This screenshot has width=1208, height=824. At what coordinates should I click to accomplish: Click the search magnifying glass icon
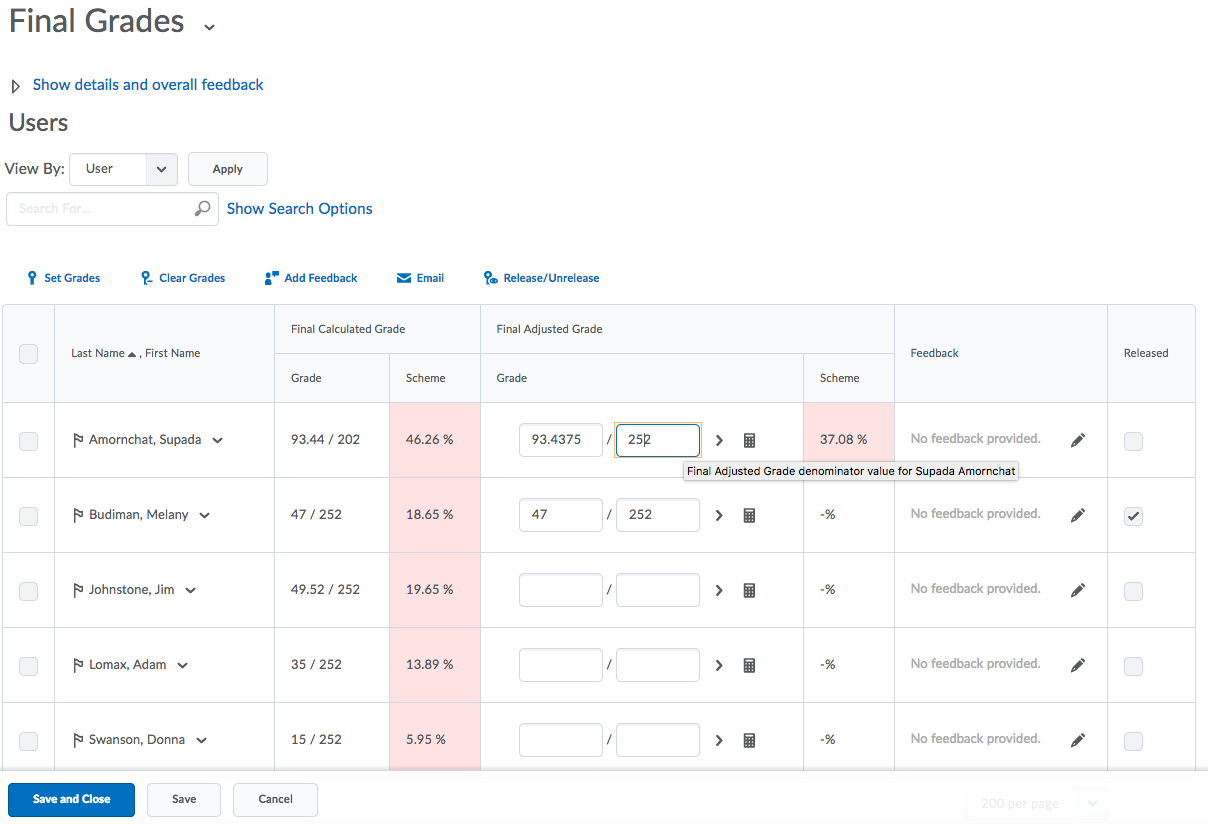(202, 208)
